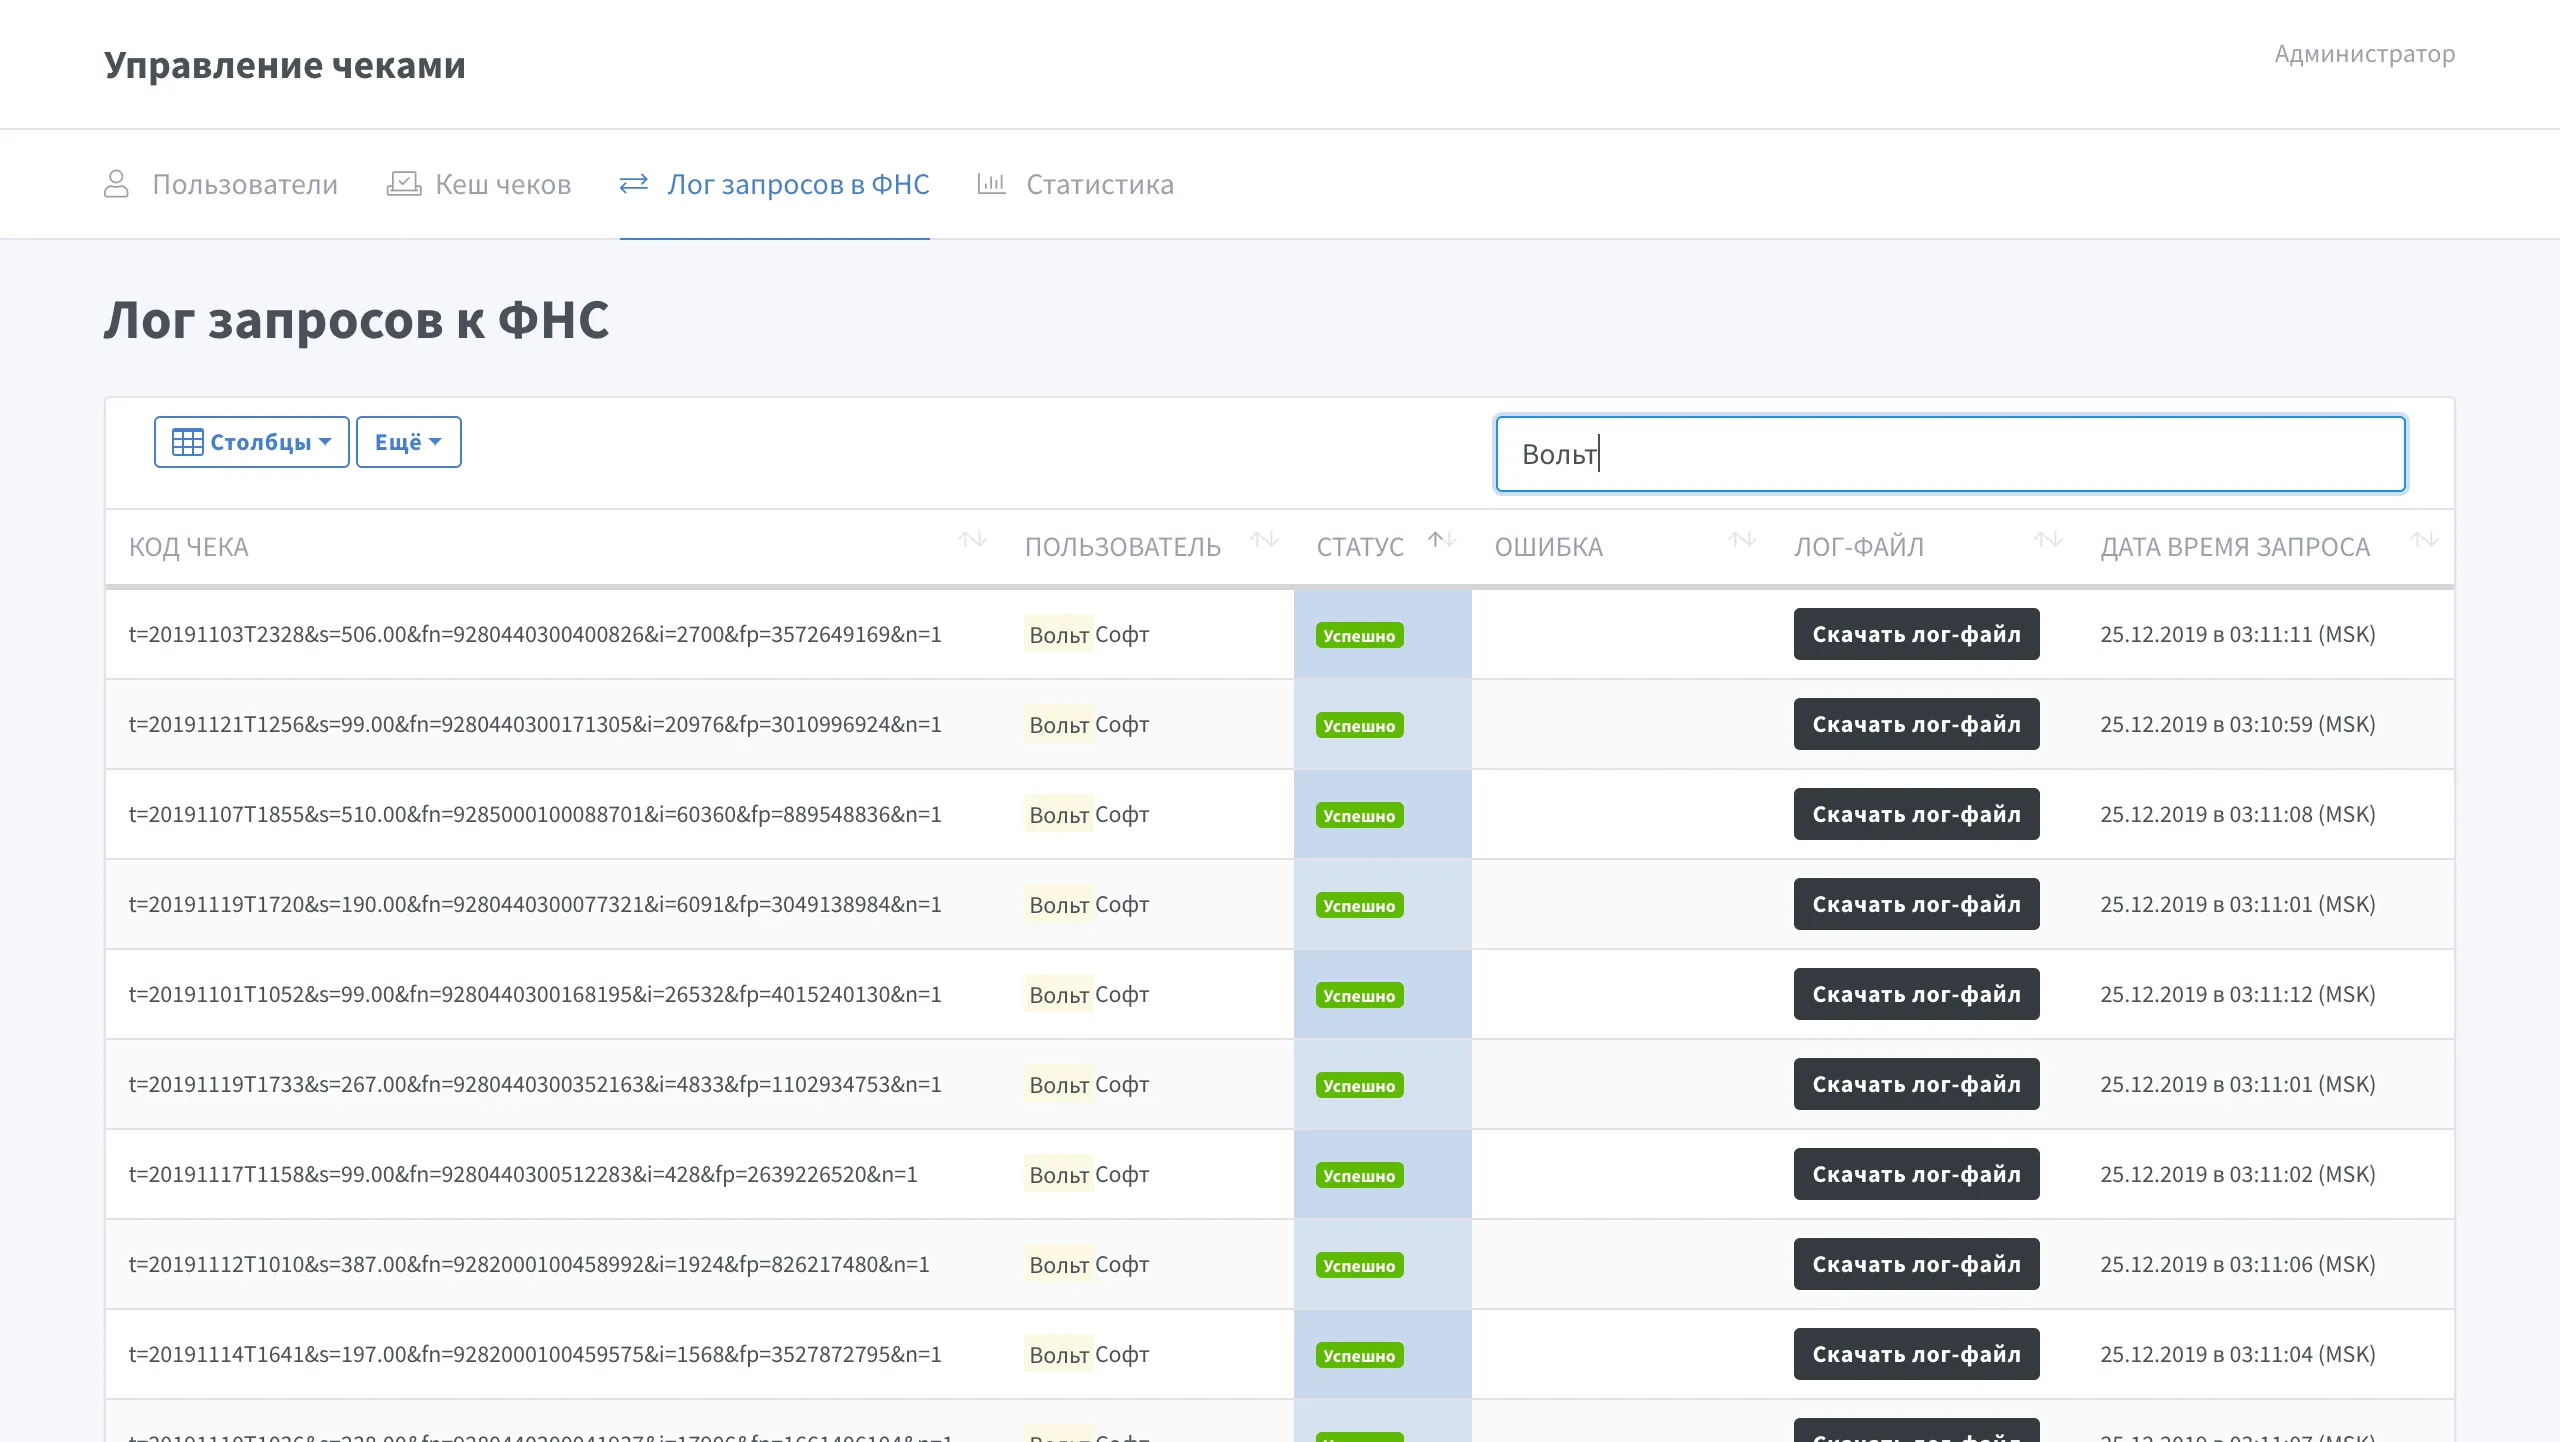This screenshot has width=2560, height=1442.
Task: Toggle СТАТУС column sort arrows
Action: pyautogui.click(x=1441, y=541)
